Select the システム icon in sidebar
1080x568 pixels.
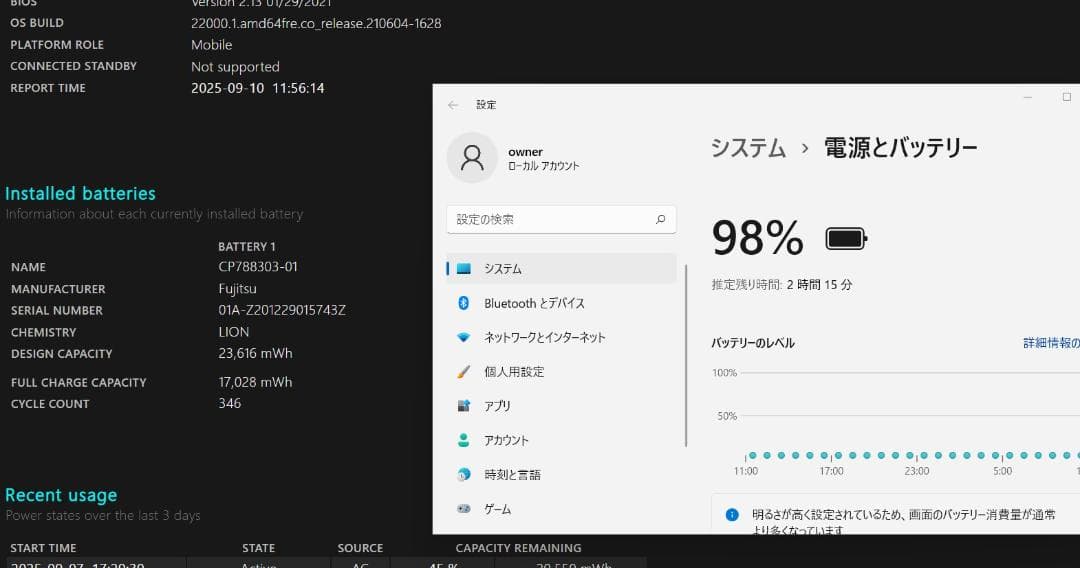click(x=464, y=269)
